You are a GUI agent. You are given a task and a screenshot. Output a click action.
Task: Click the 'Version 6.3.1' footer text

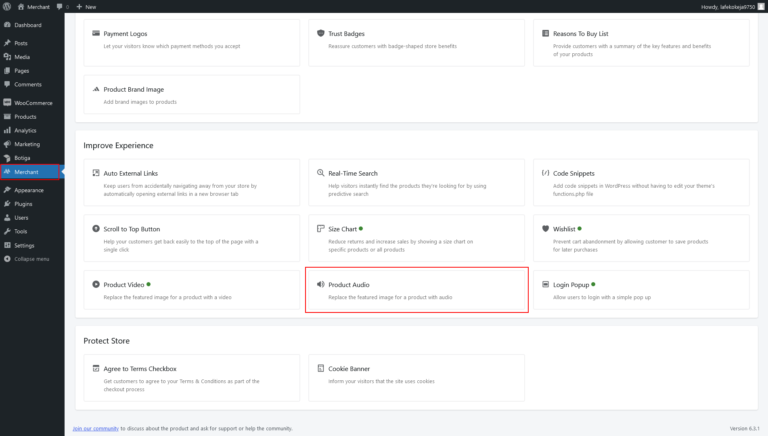[744, 429]
